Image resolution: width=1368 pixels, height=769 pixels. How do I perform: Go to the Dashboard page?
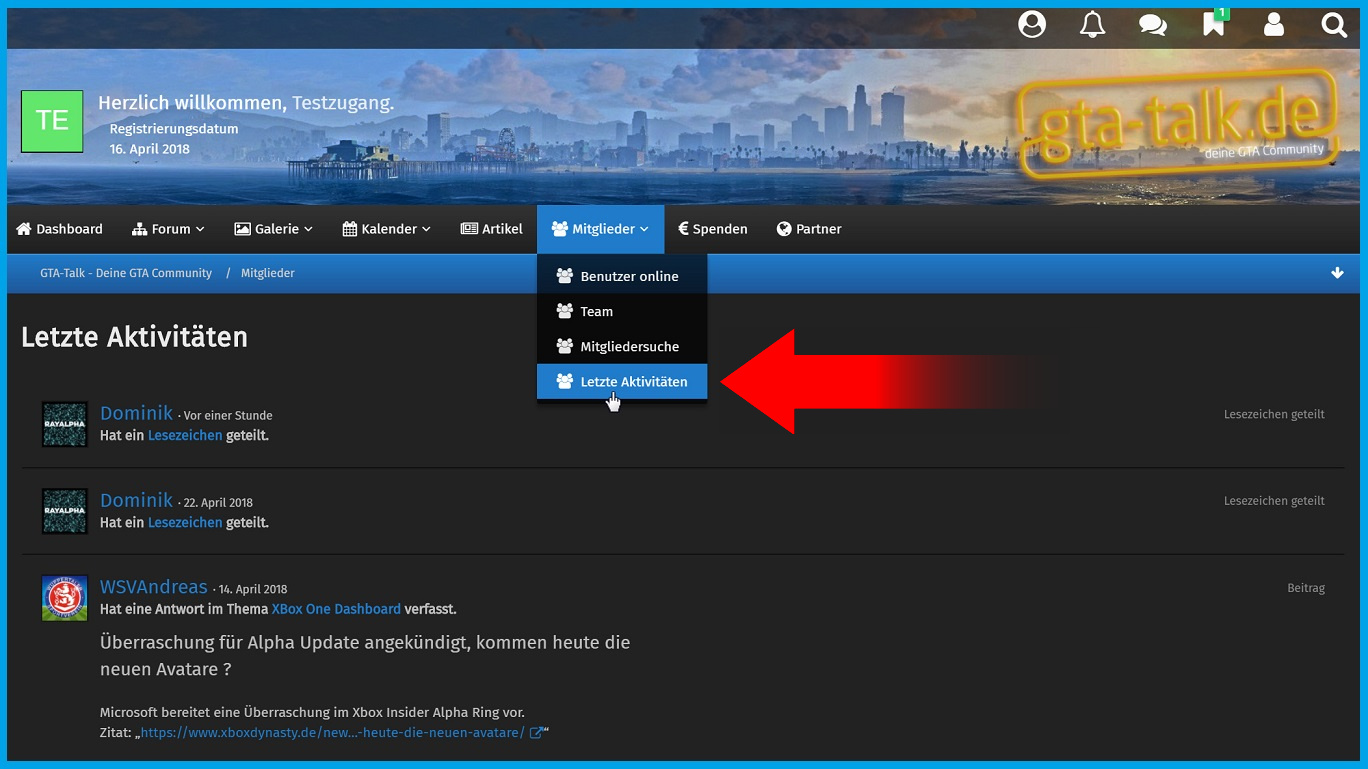pos(60,229)
